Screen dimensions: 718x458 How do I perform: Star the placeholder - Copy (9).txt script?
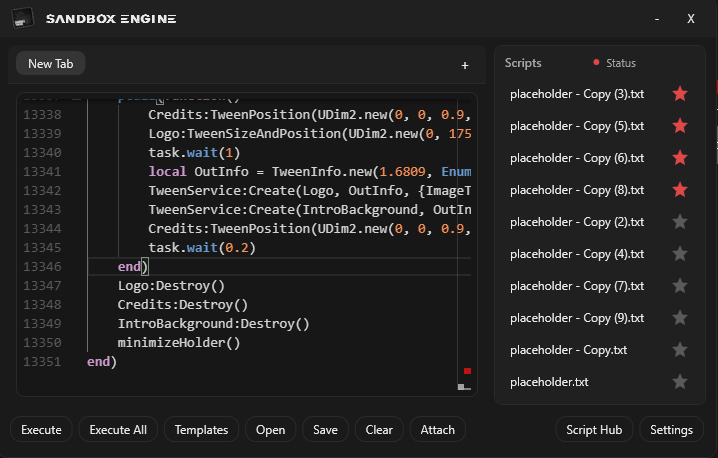[x=680, y=318]
